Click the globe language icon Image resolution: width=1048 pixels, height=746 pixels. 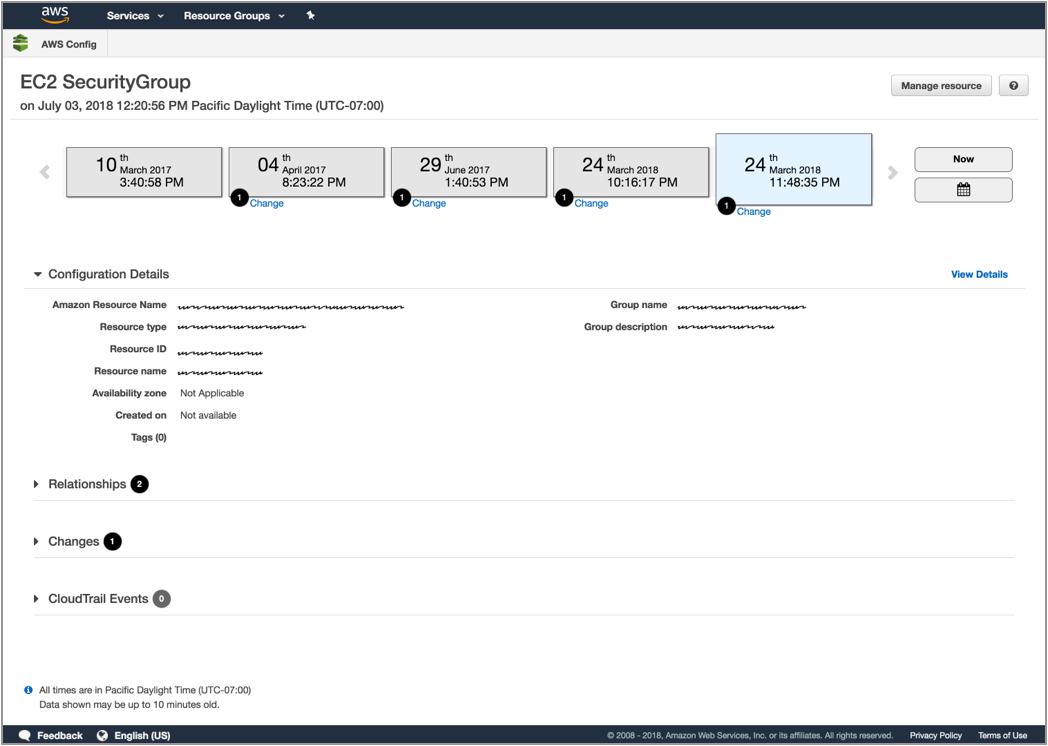[x=102, y=735]
